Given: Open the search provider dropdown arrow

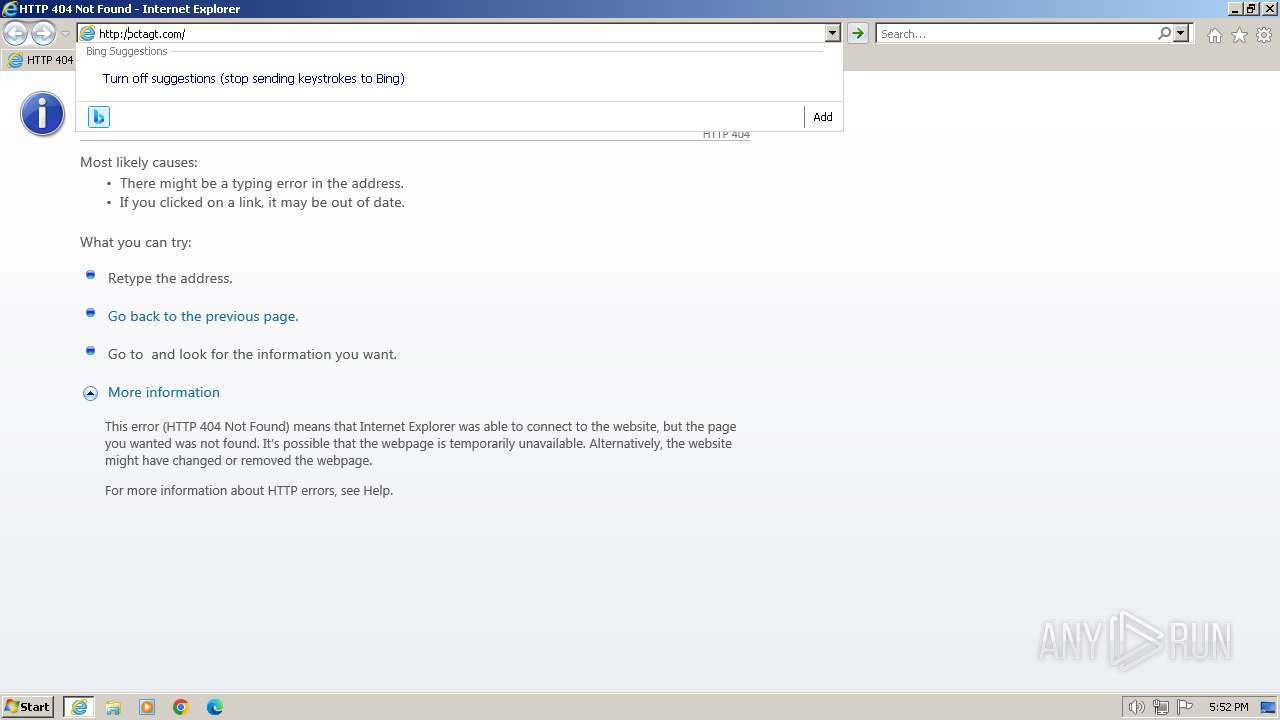Looking at the screenshot, I should coord(1181,34).
